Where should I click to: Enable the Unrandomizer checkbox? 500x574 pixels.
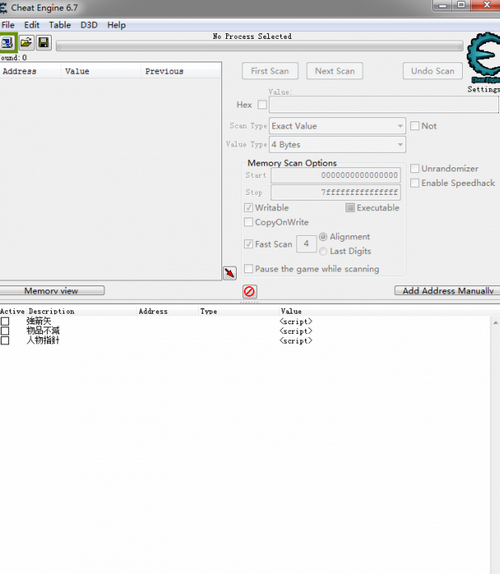click(x=414, y=168)
